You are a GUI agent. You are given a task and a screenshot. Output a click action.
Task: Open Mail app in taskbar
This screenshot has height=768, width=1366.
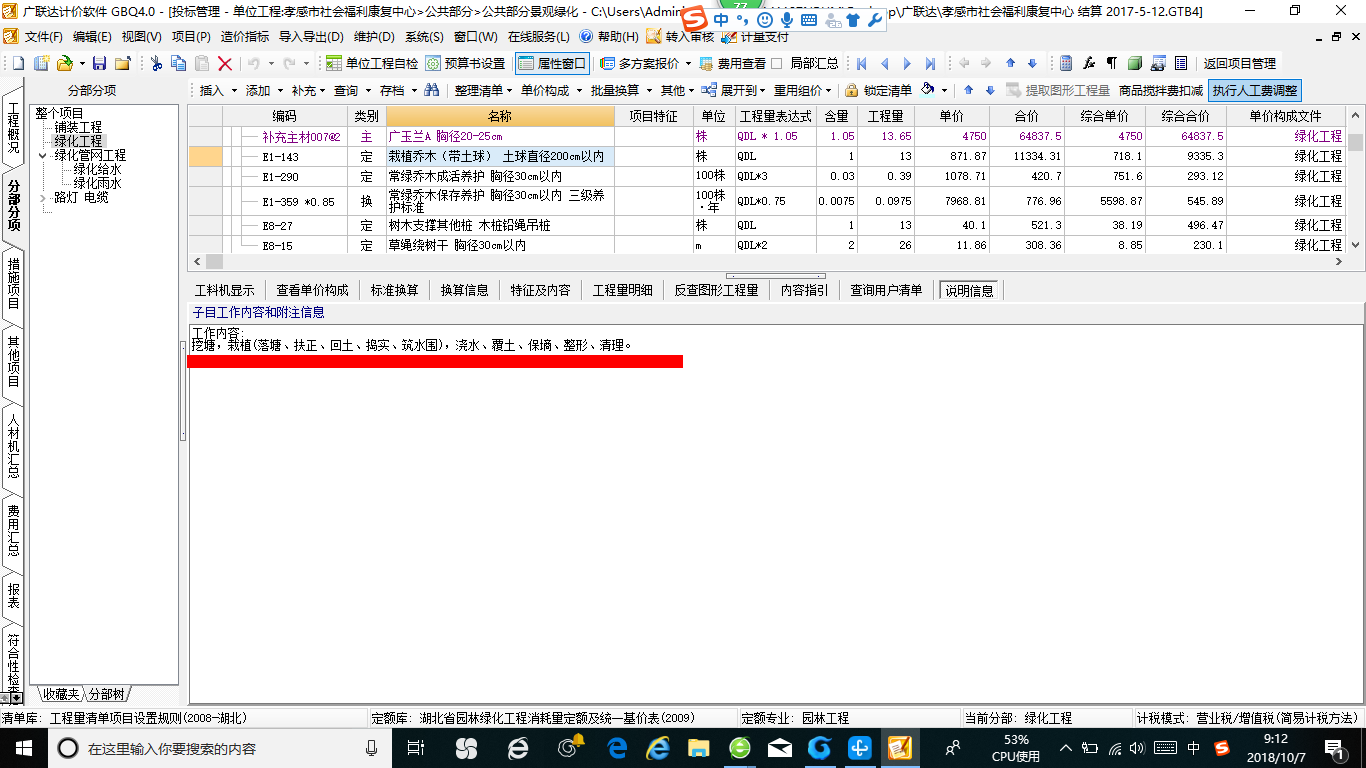[780, 747]
